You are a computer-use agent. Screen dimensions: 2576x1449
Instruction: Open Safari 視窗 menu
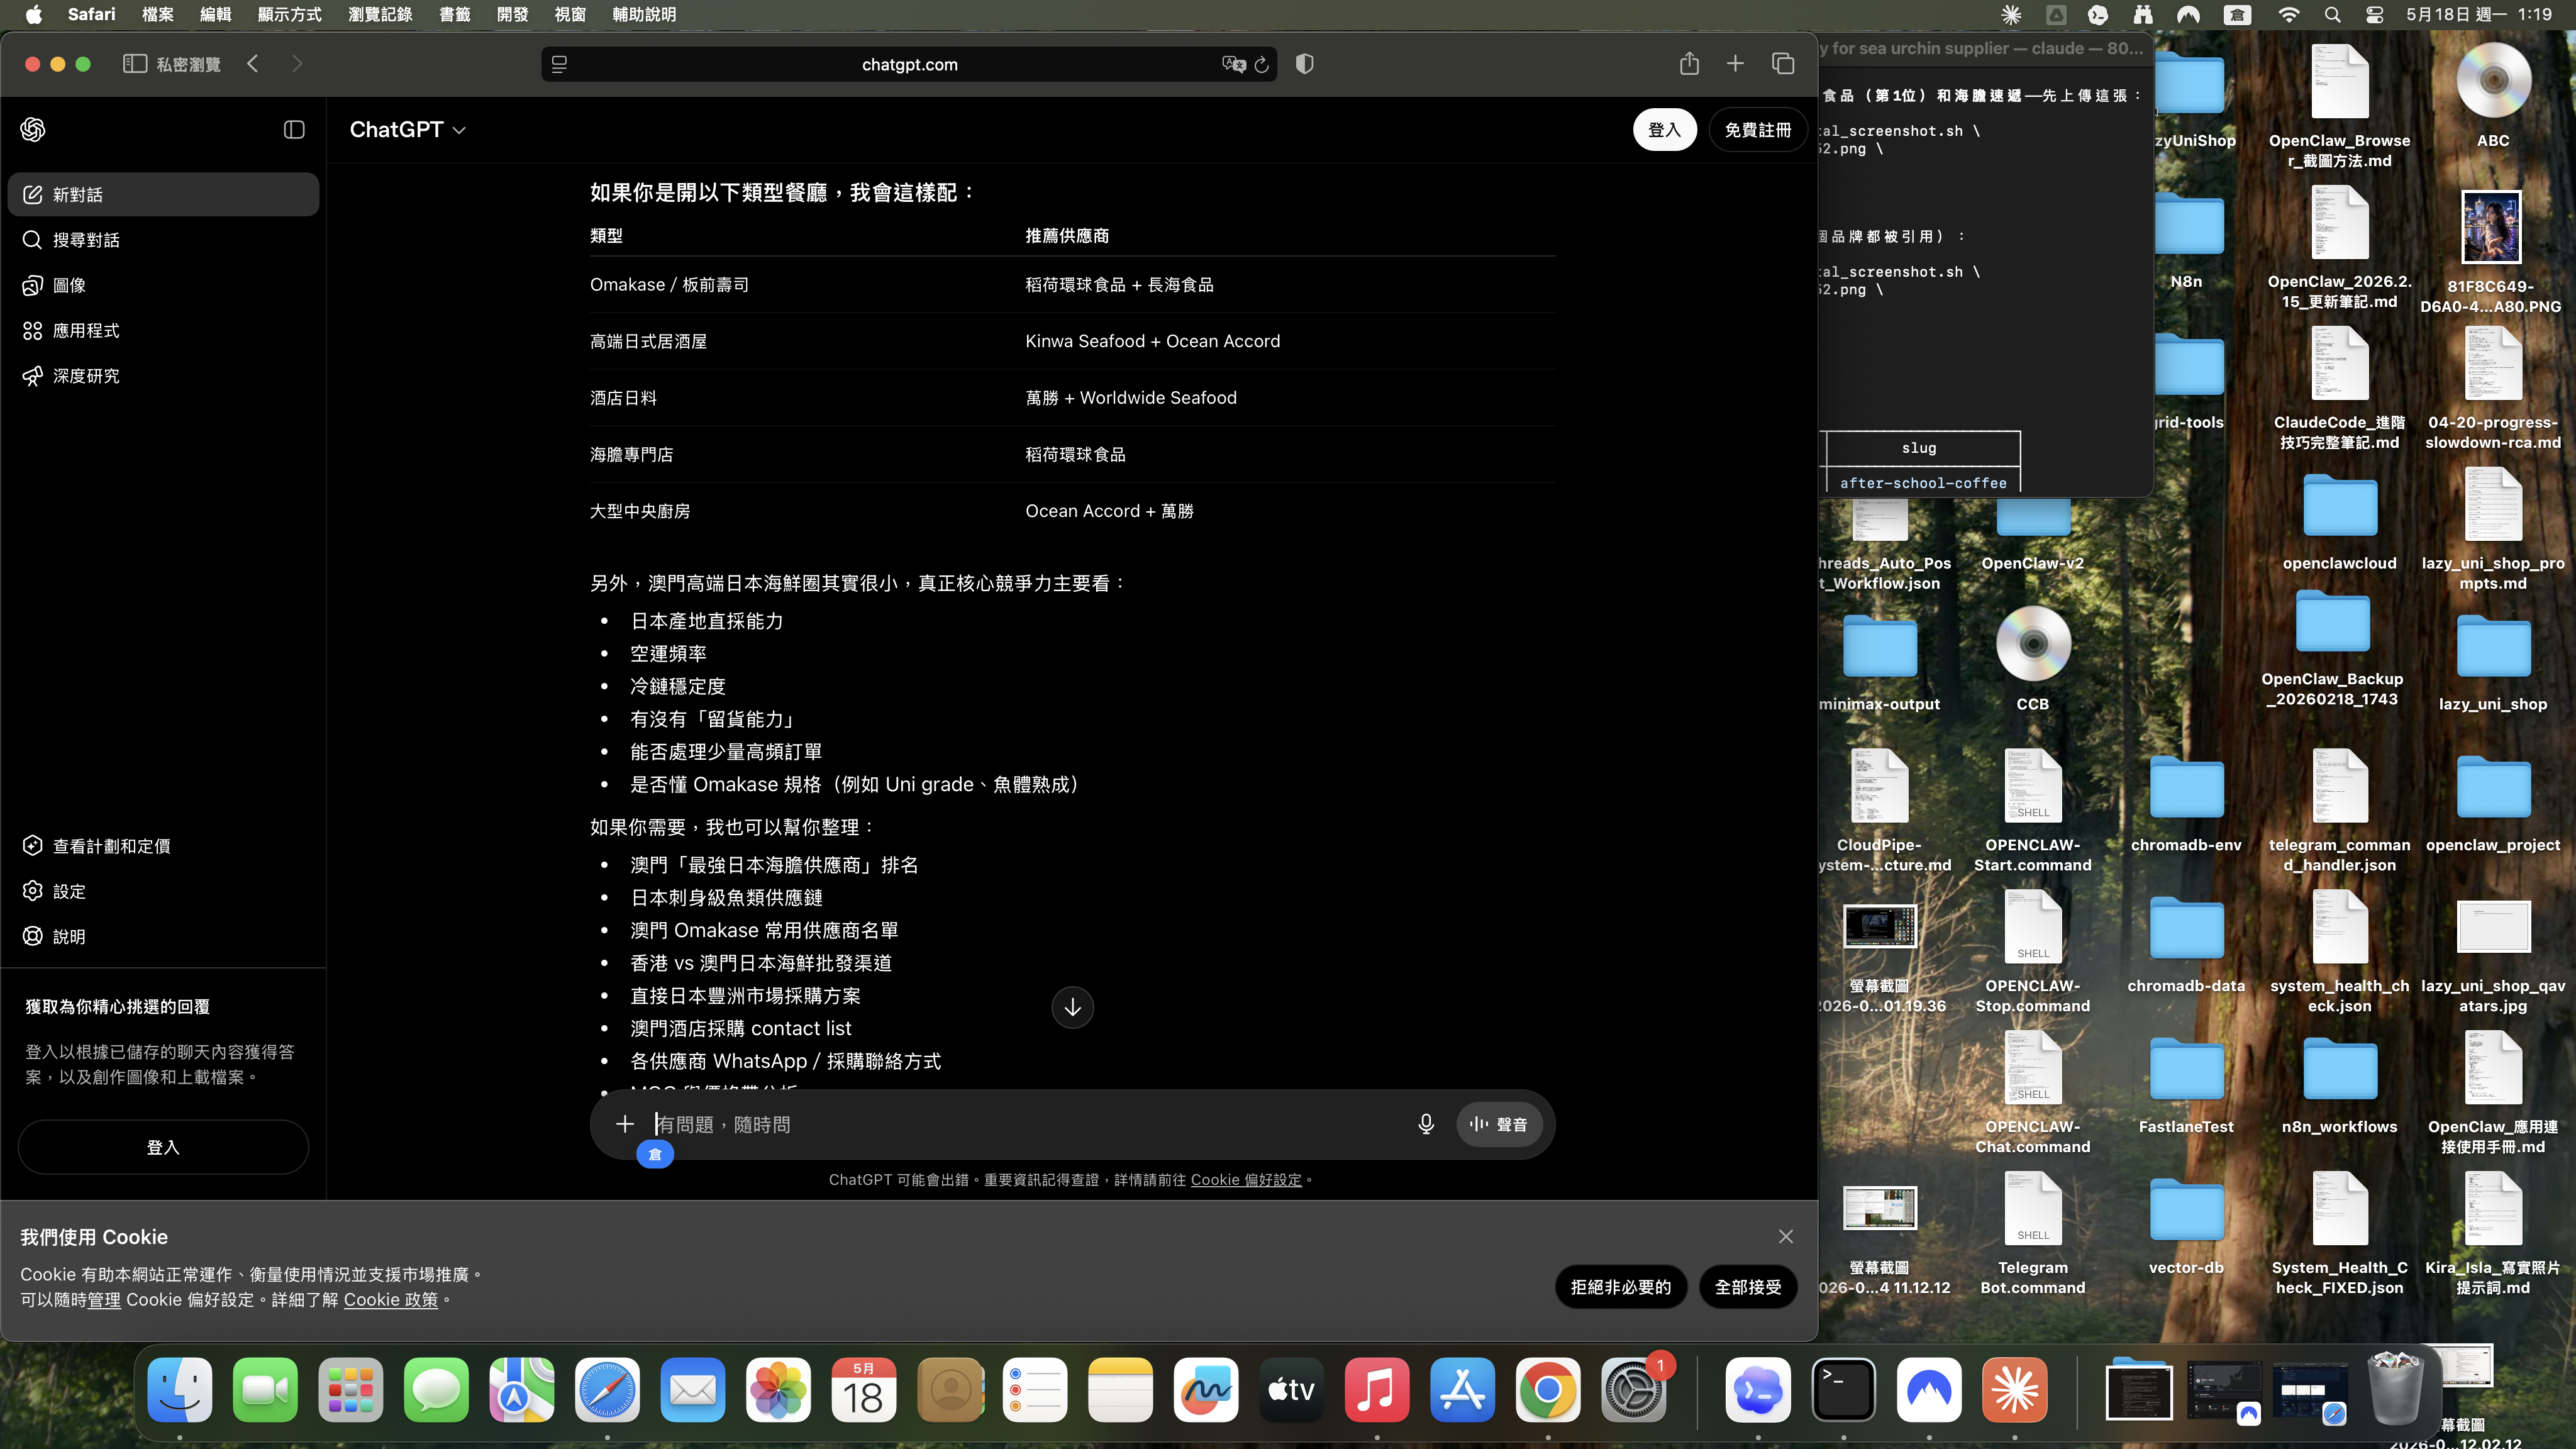click(x=570, y=14)
